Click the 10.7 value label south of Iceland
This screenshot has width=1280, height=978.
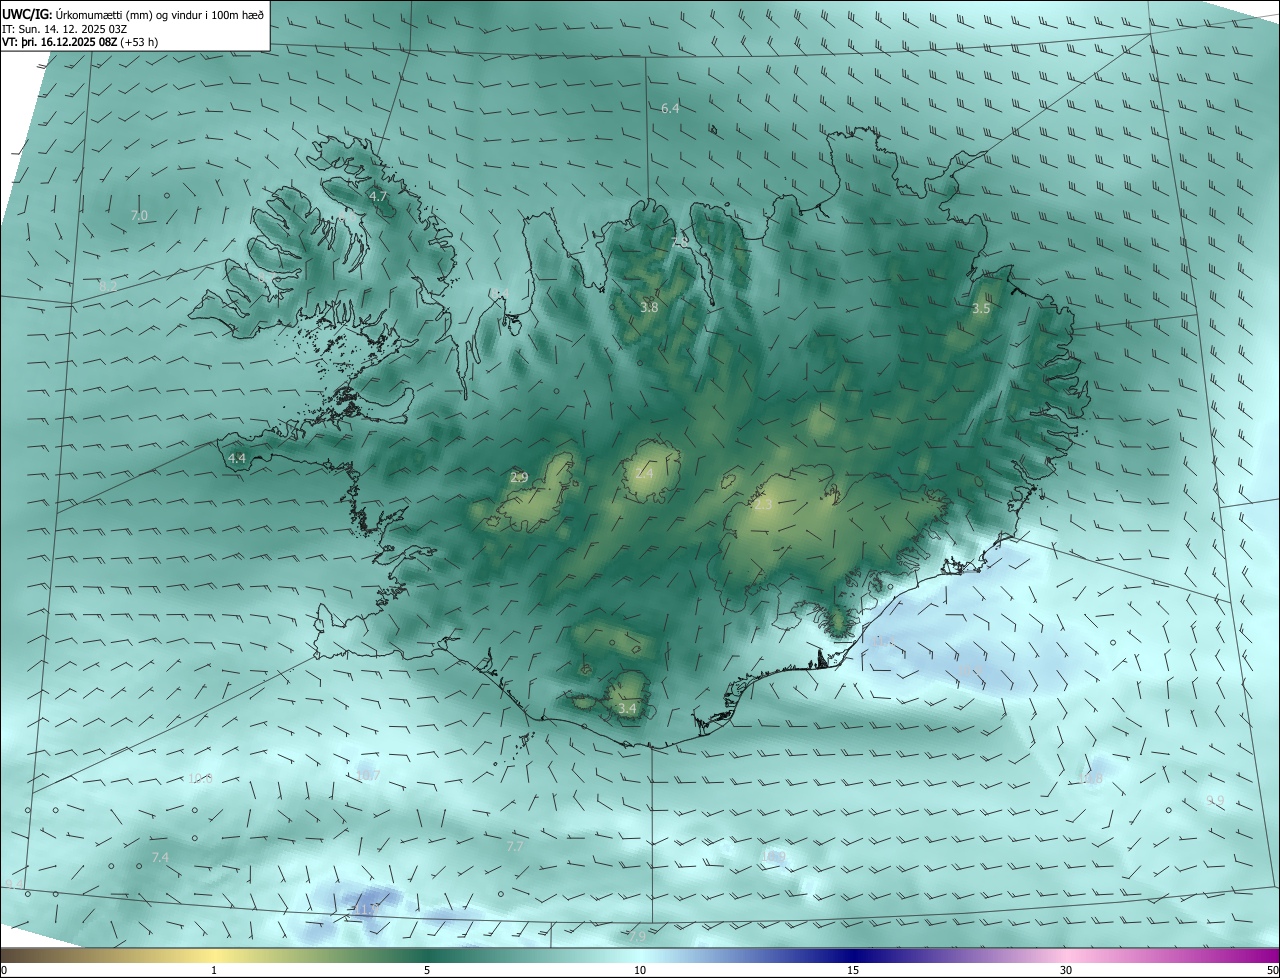[368, 775]
